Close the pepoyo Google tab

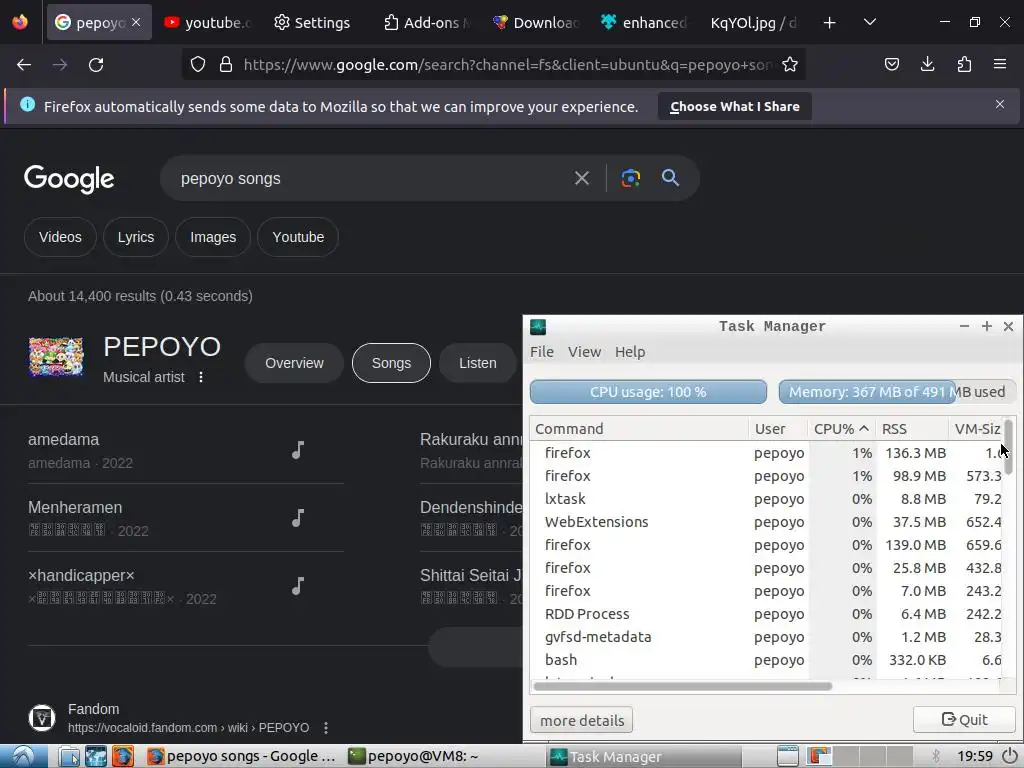click(136, 22)
